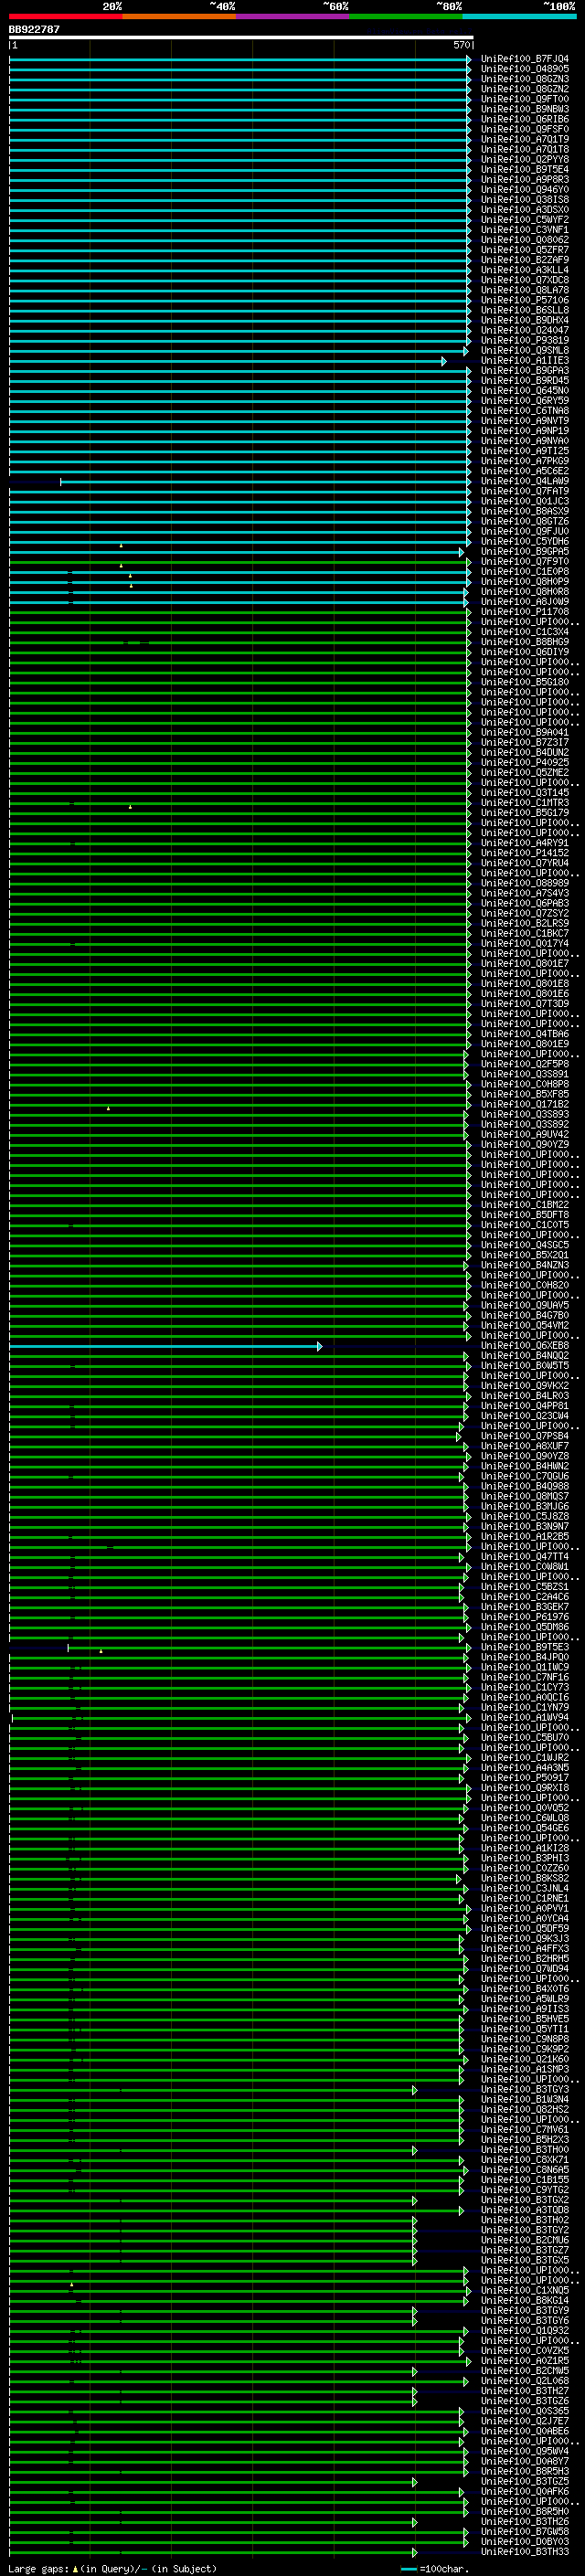
Task: Select label UniRef100_Q6RY59
Action: 525,401
